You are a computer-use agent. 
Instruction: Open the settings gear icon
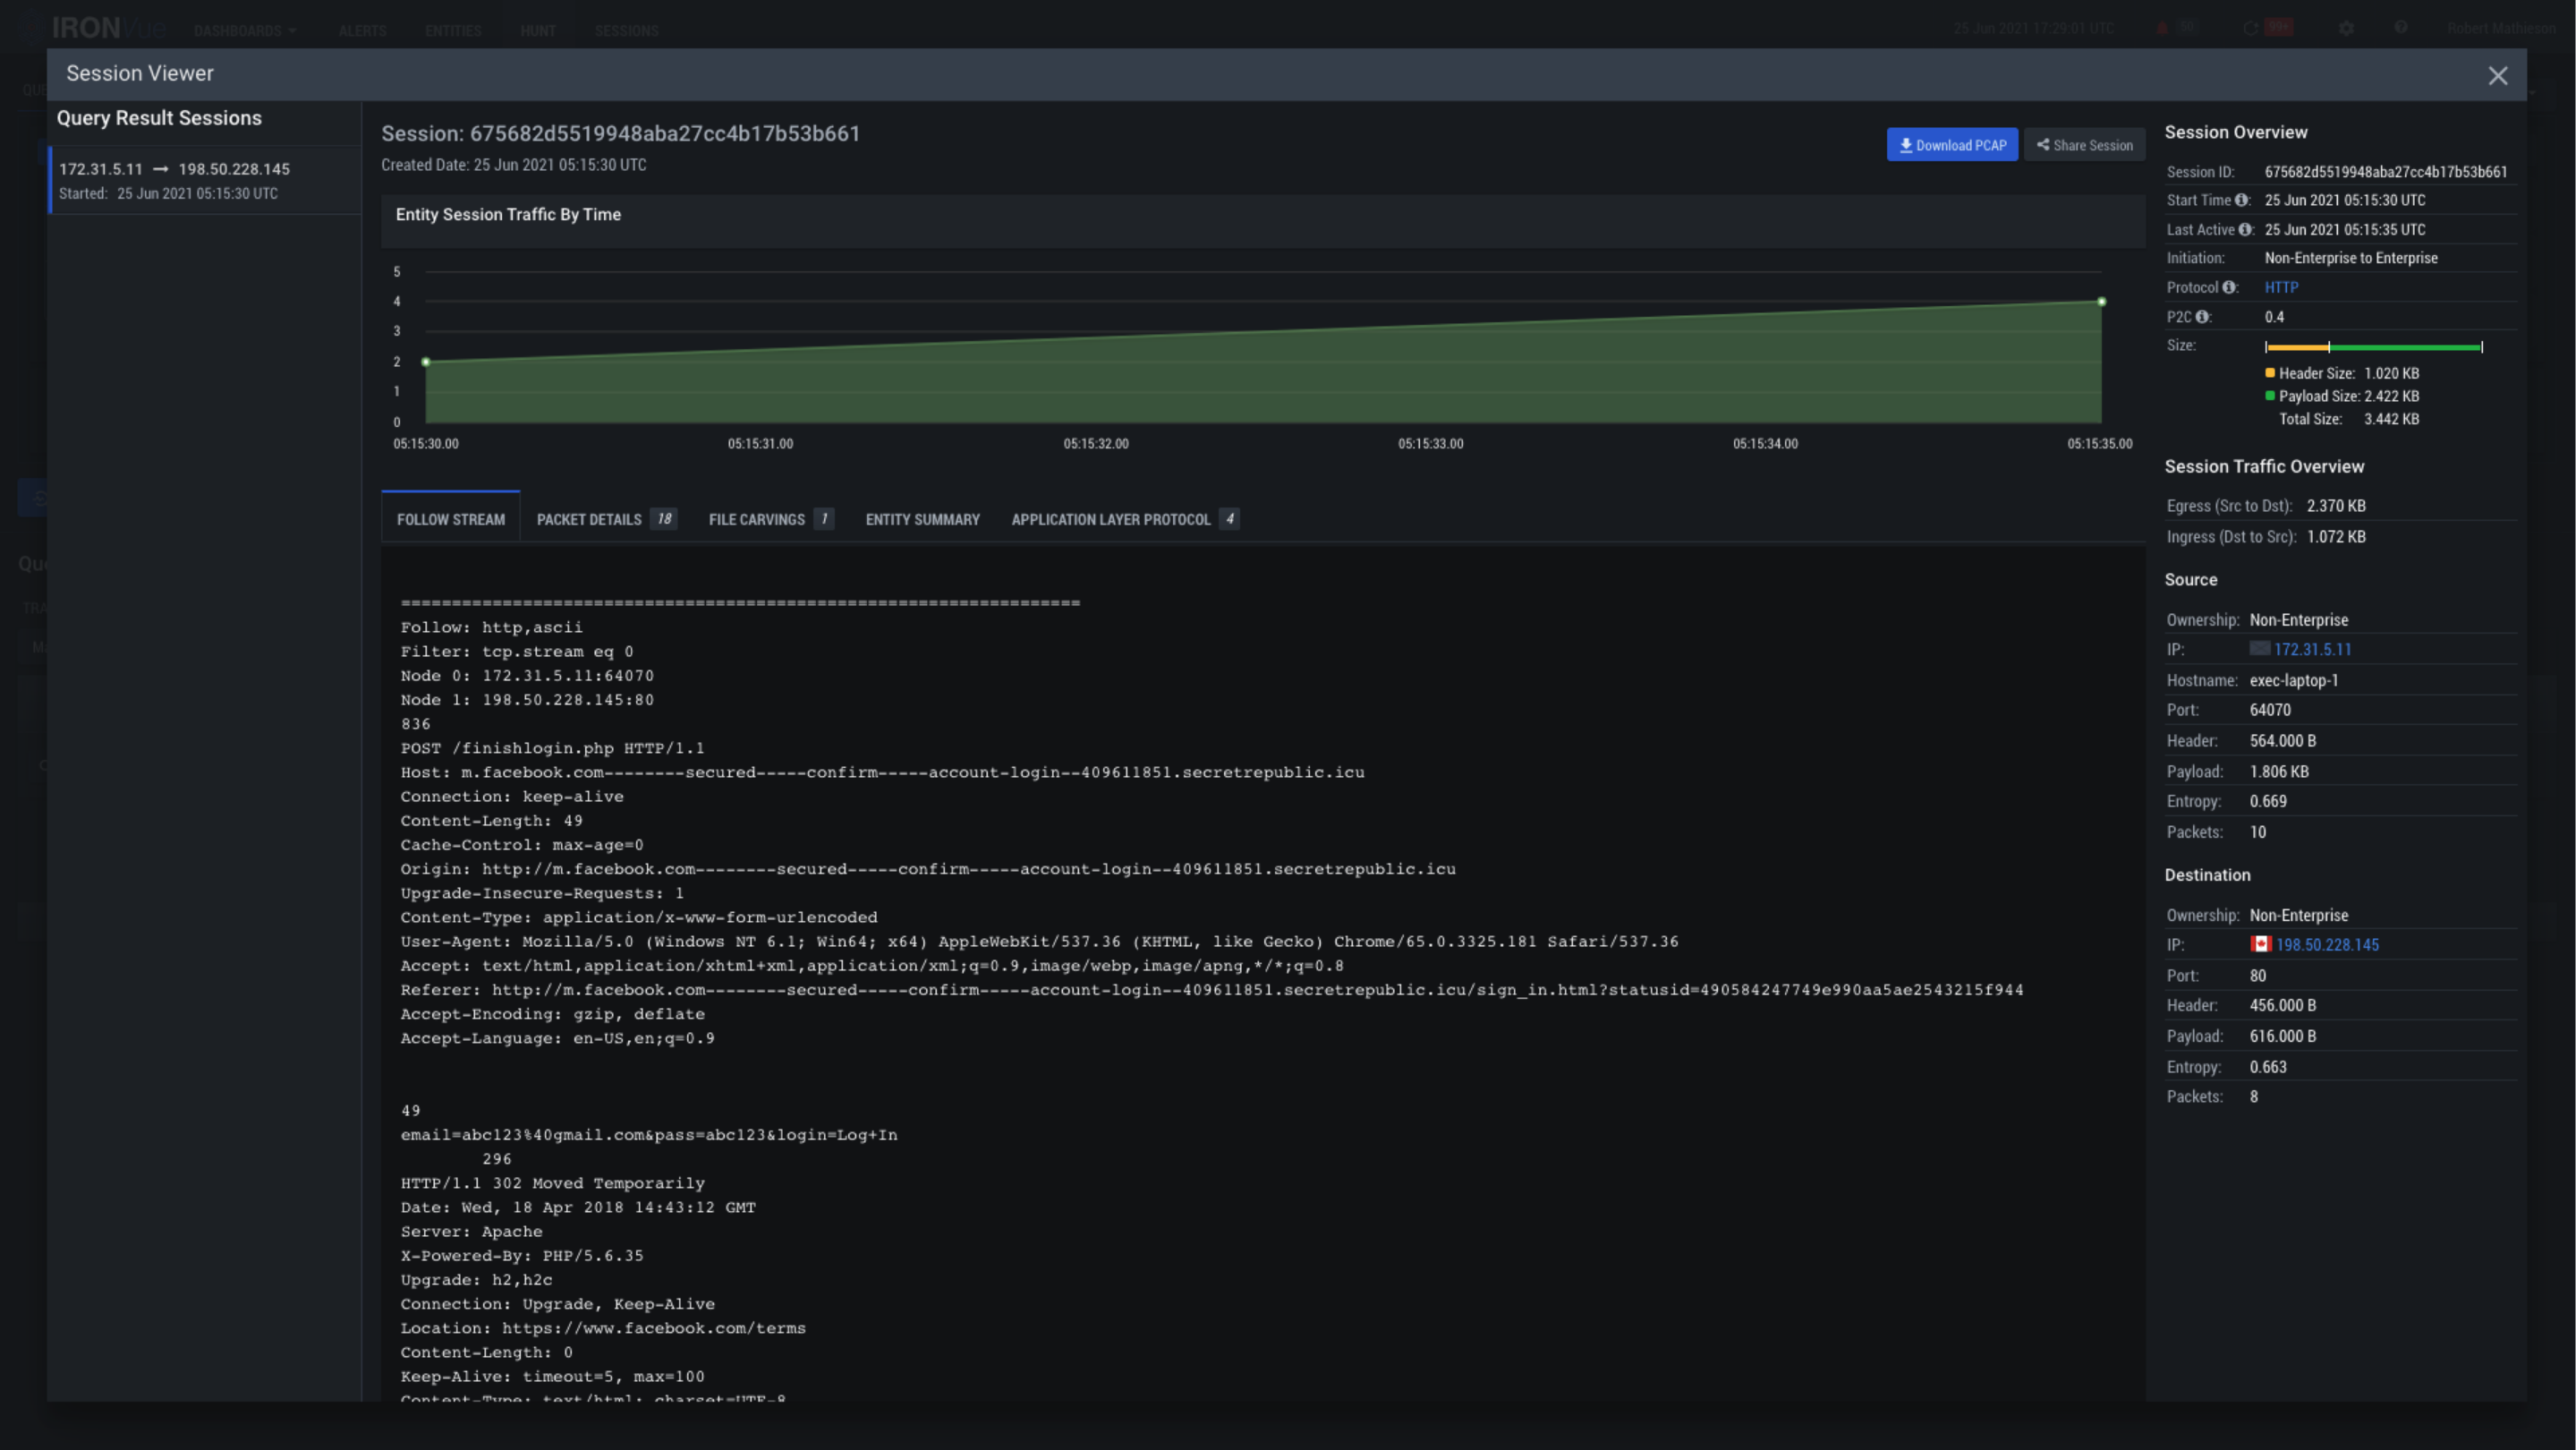(2347, 27)
